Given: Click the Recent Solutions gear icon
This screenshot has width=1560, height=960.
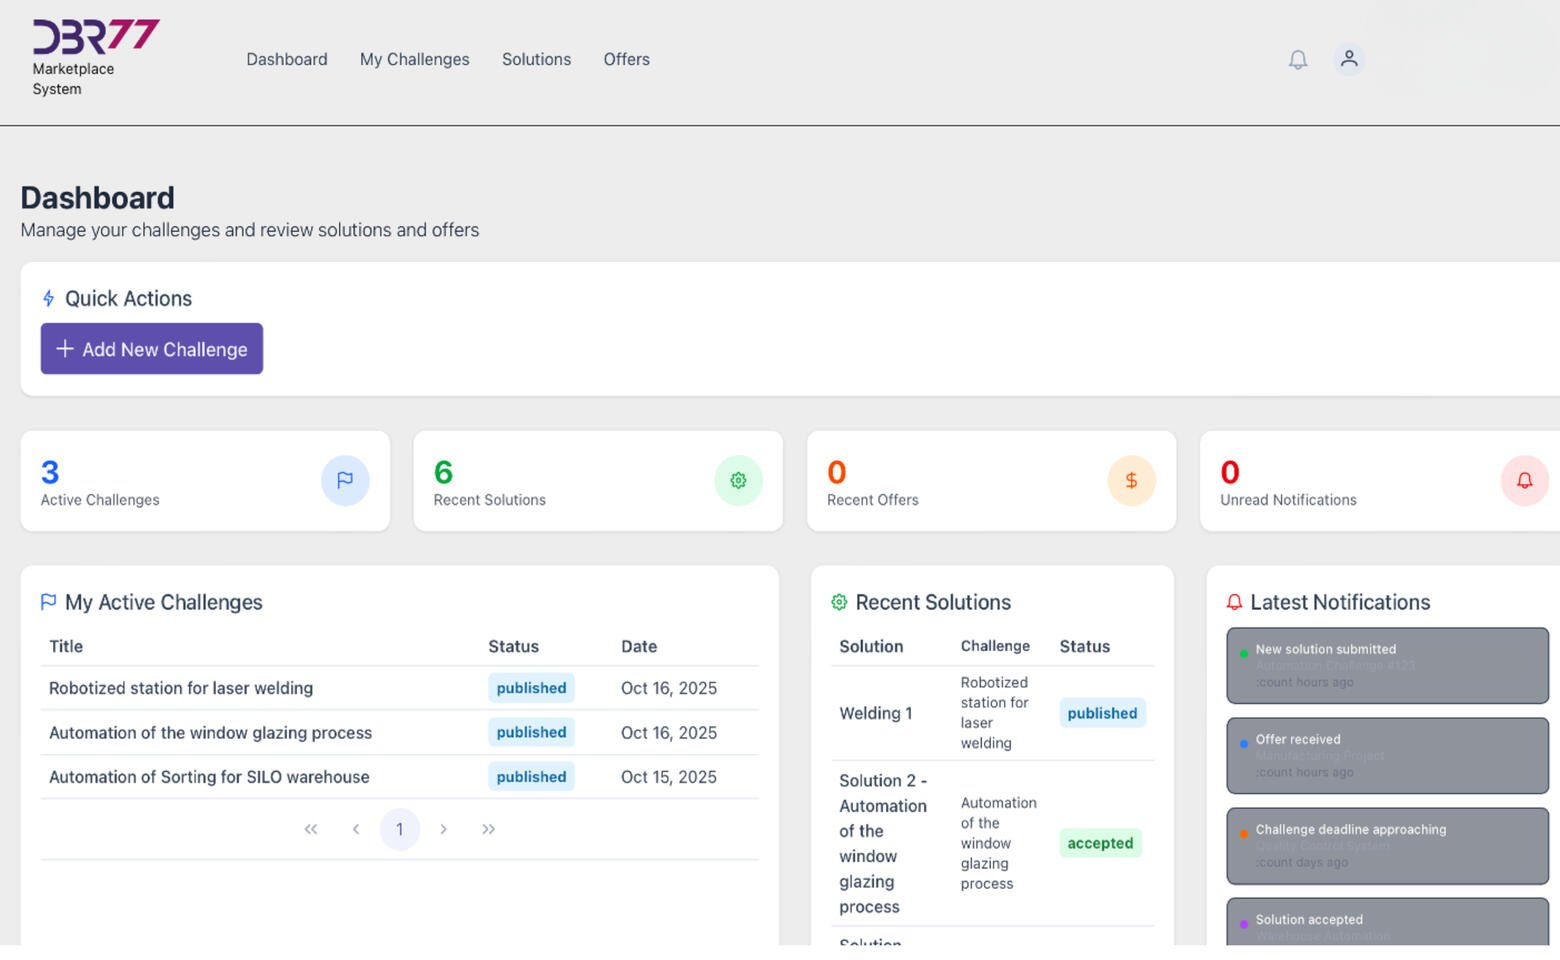Looking at the screenshot, I should coord(738,481).
